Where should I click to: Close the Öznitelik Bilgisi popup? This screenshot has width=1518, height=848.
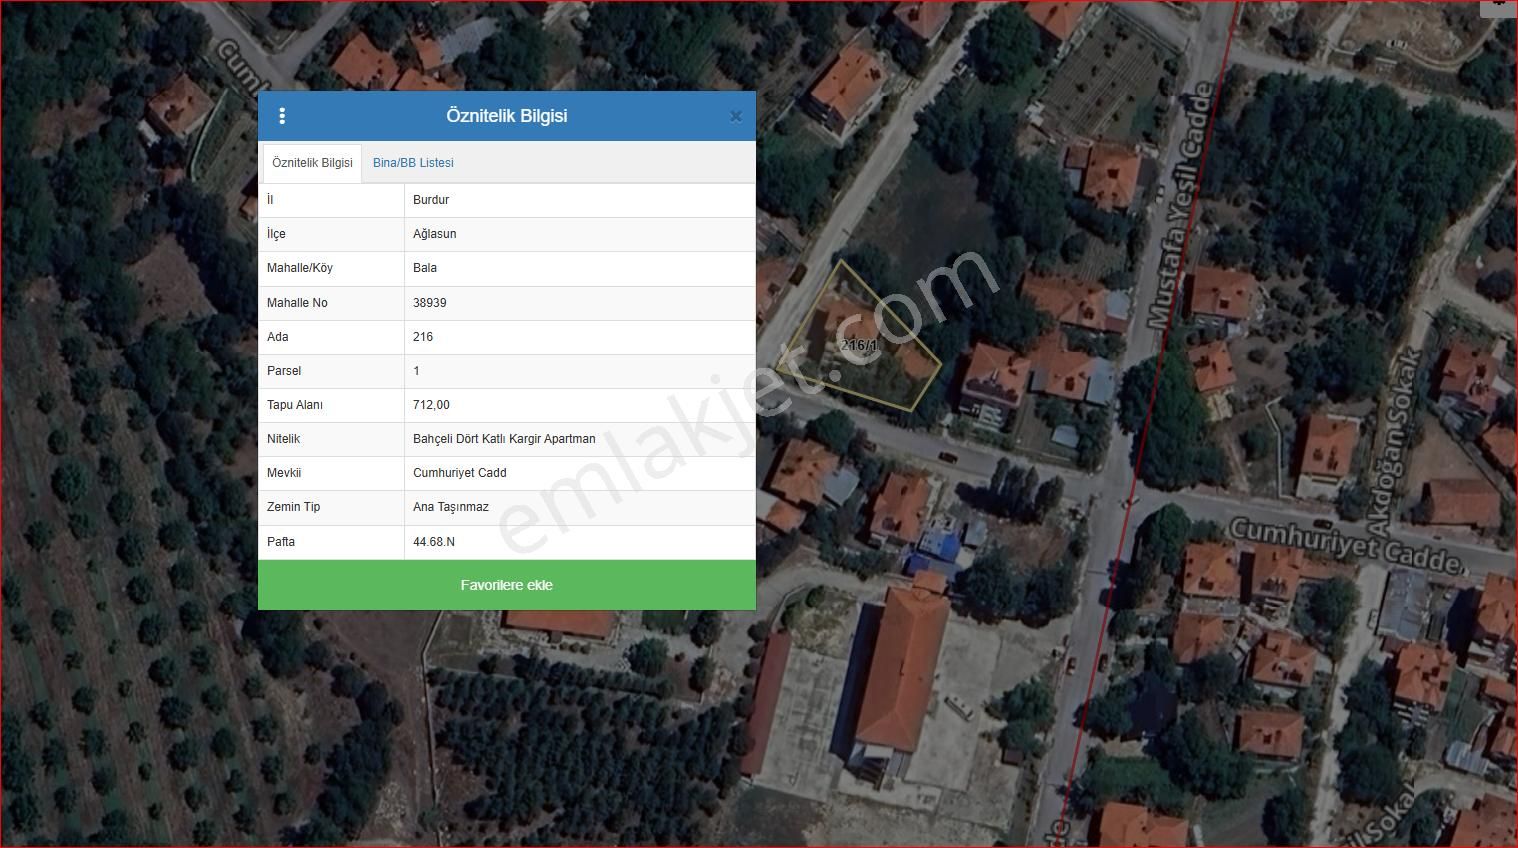tap(735, 116)
